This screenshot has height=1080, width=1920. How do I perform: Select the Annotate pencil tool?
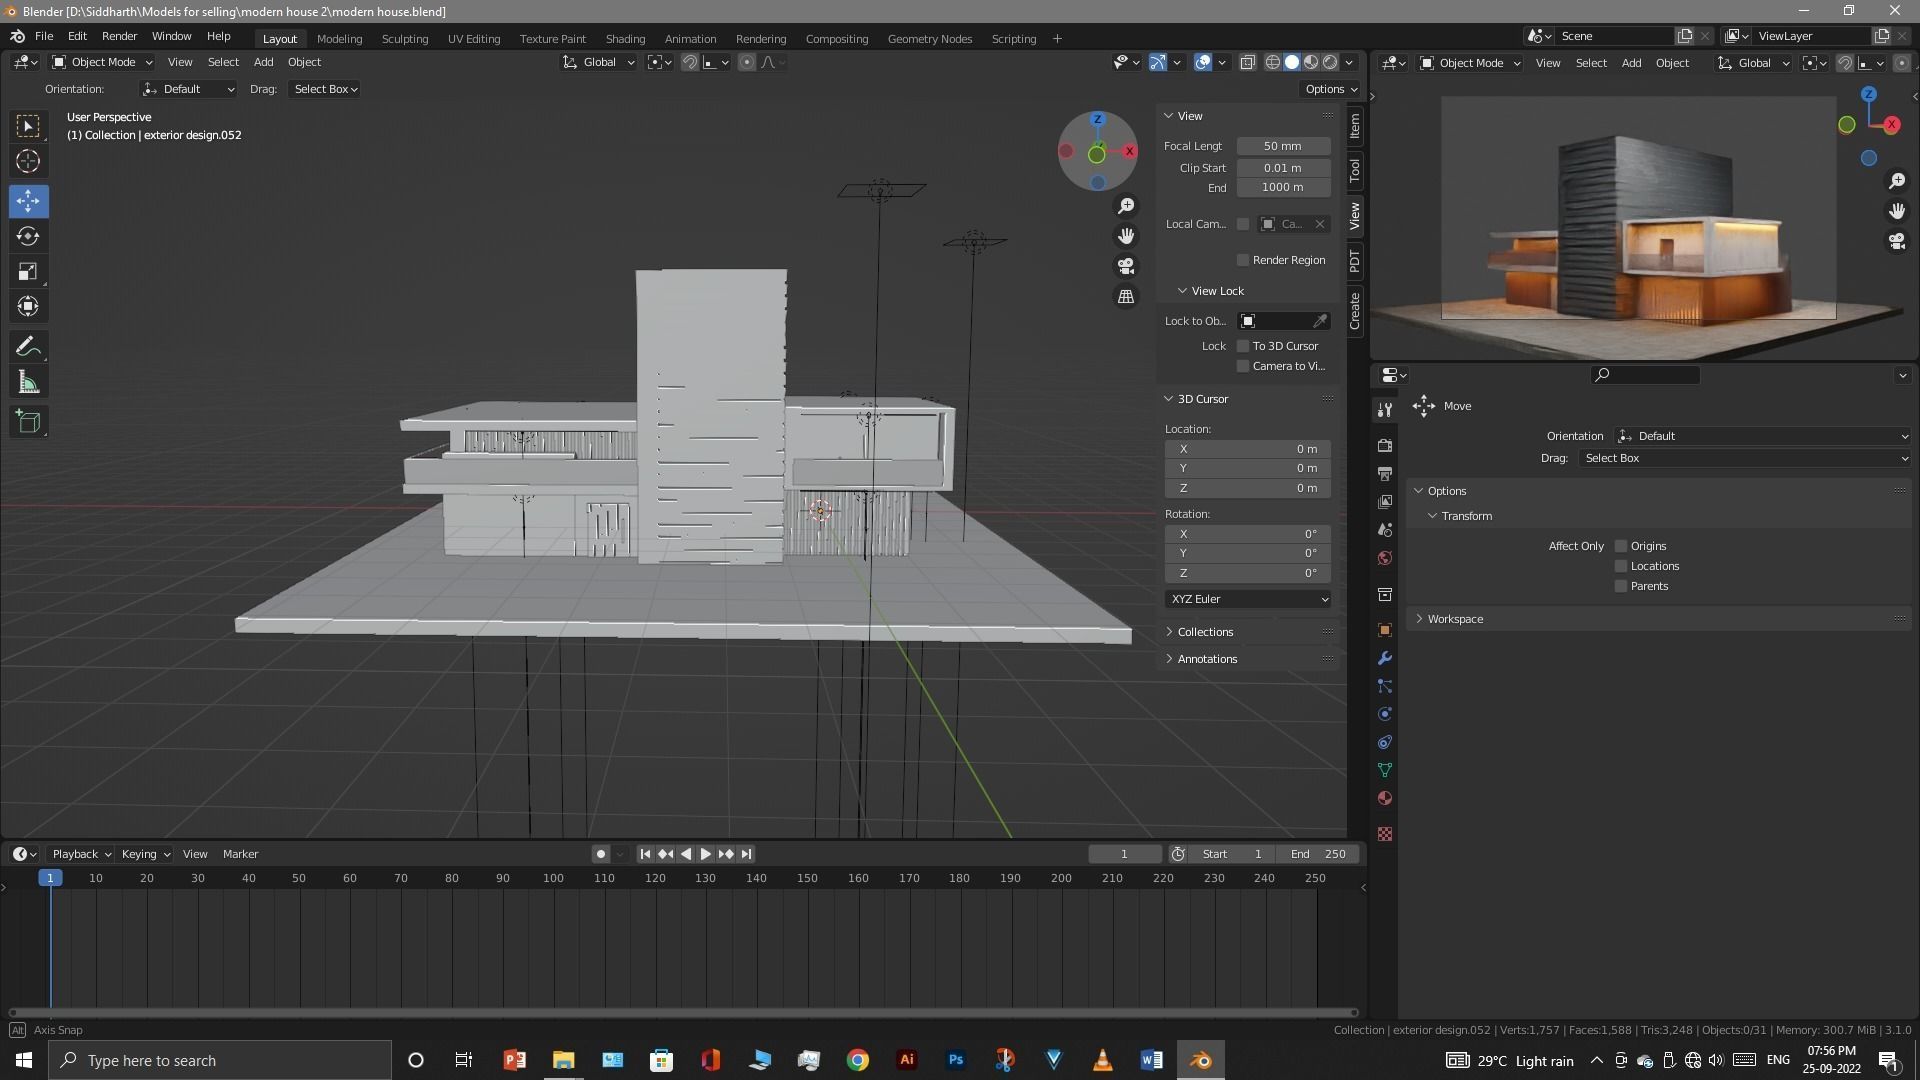pyautogui.click(x=28, y=347)
